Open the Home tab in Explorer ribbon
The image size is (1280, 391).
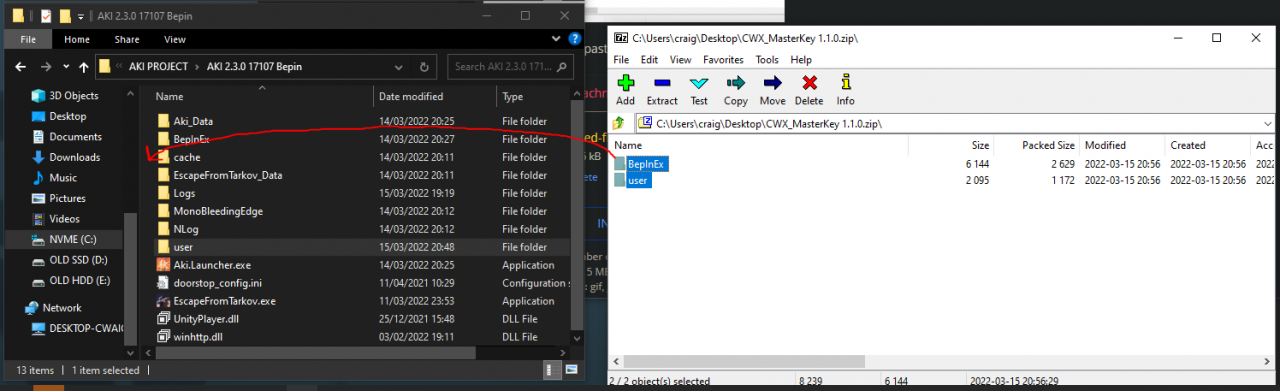pyautogui.click(x=77, y=39)
